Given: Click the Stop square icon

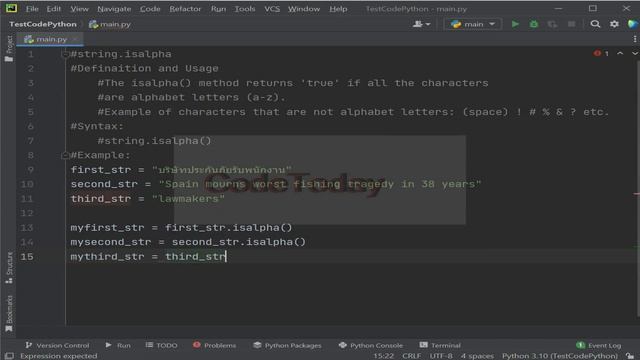Looking at the screenshot, I should pos(571,24).
